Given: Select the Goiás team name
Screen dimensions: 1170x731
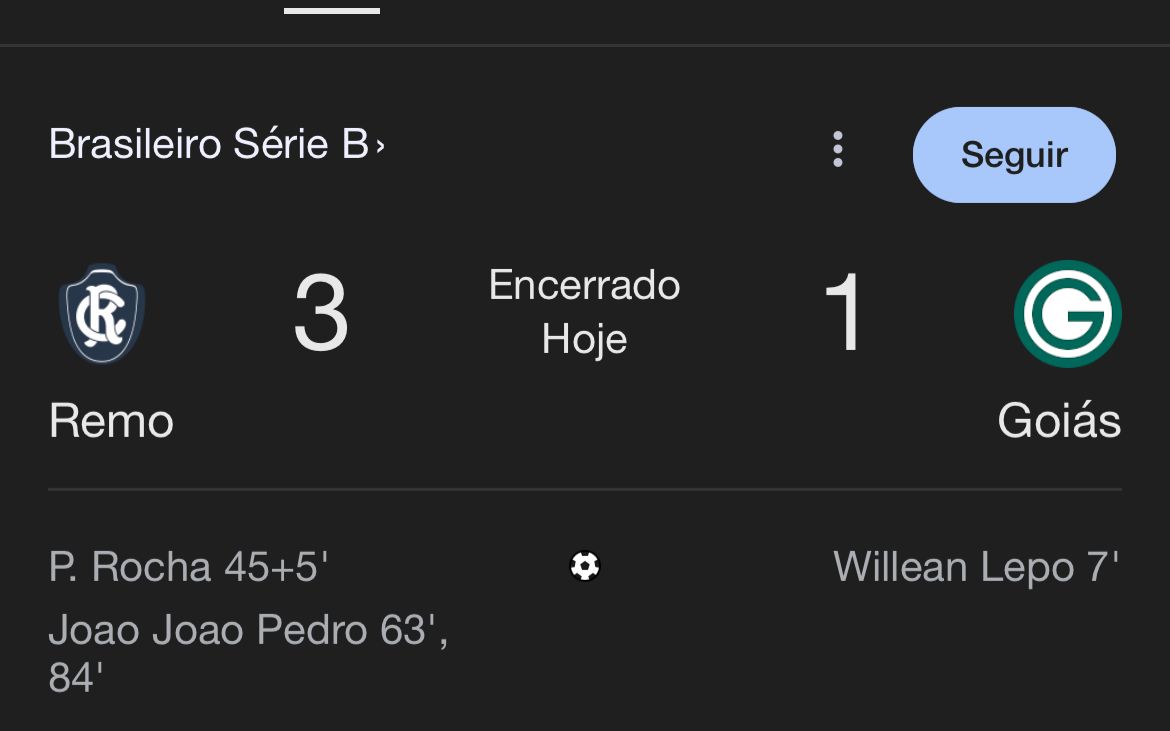Looking at the screenshot, I should (x=1059, y=421).
